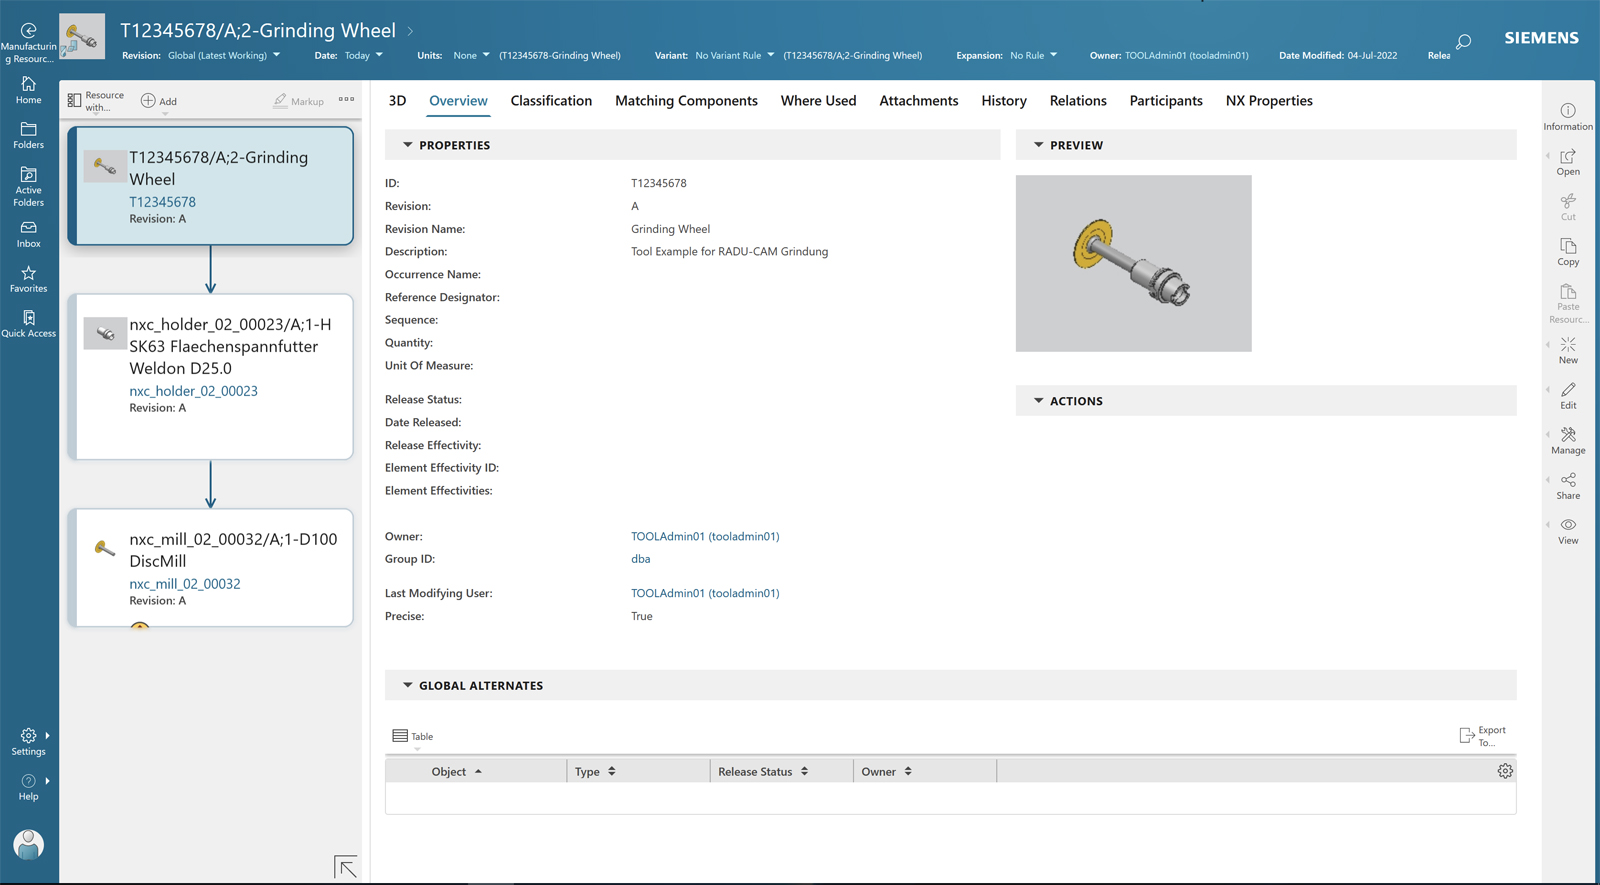Click the table column settings gear

coord(1504,771)
